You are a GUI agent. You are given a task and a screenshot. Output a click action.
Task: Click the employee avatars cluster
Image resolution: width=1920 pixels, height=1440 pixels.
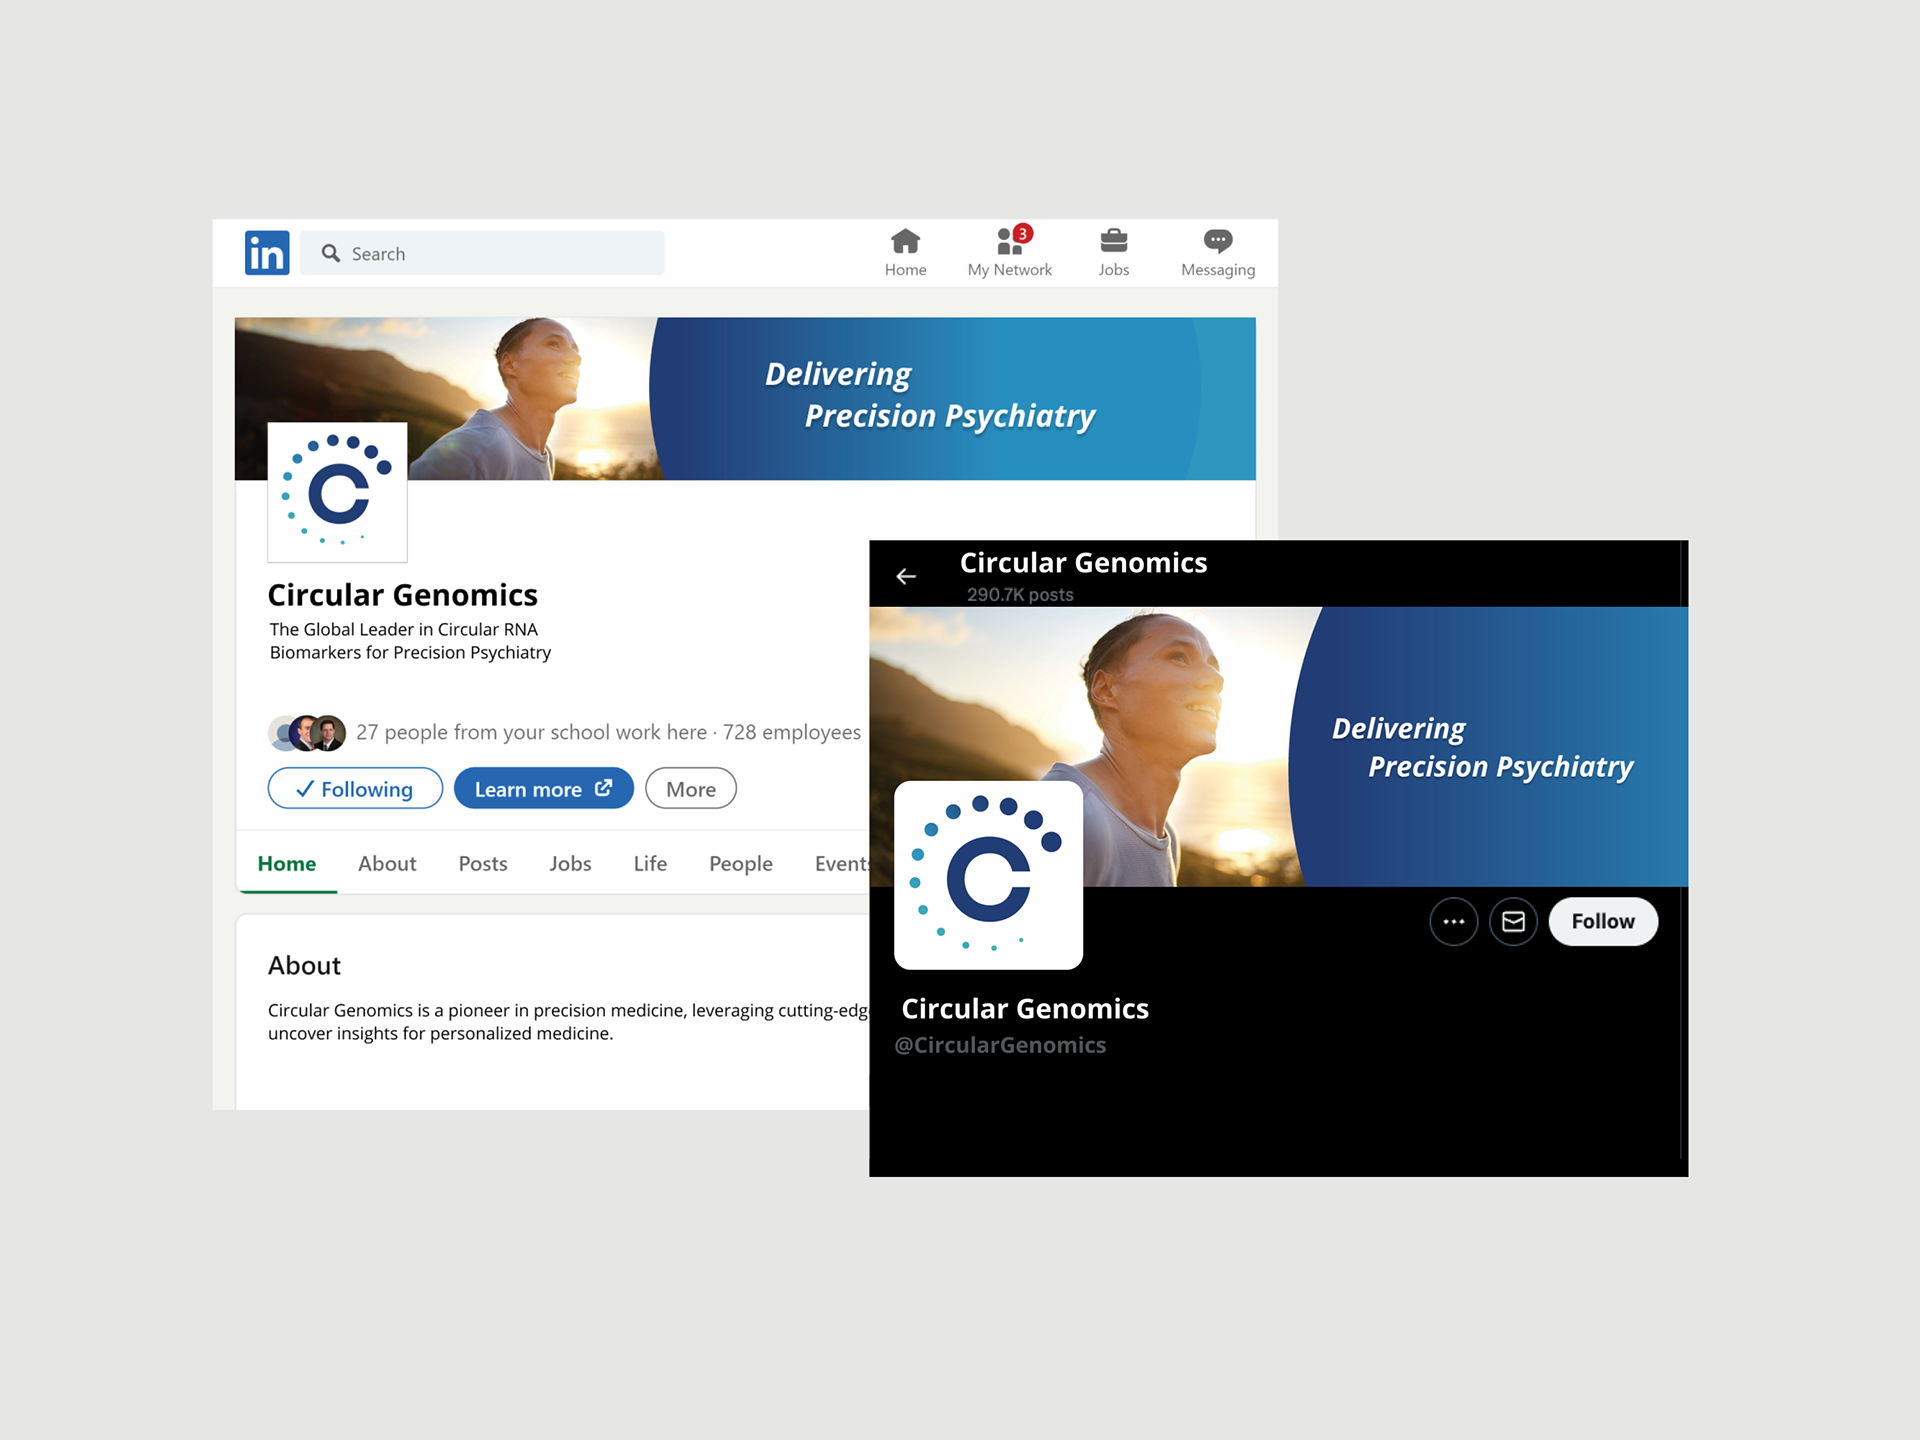(x=307, y=733)
